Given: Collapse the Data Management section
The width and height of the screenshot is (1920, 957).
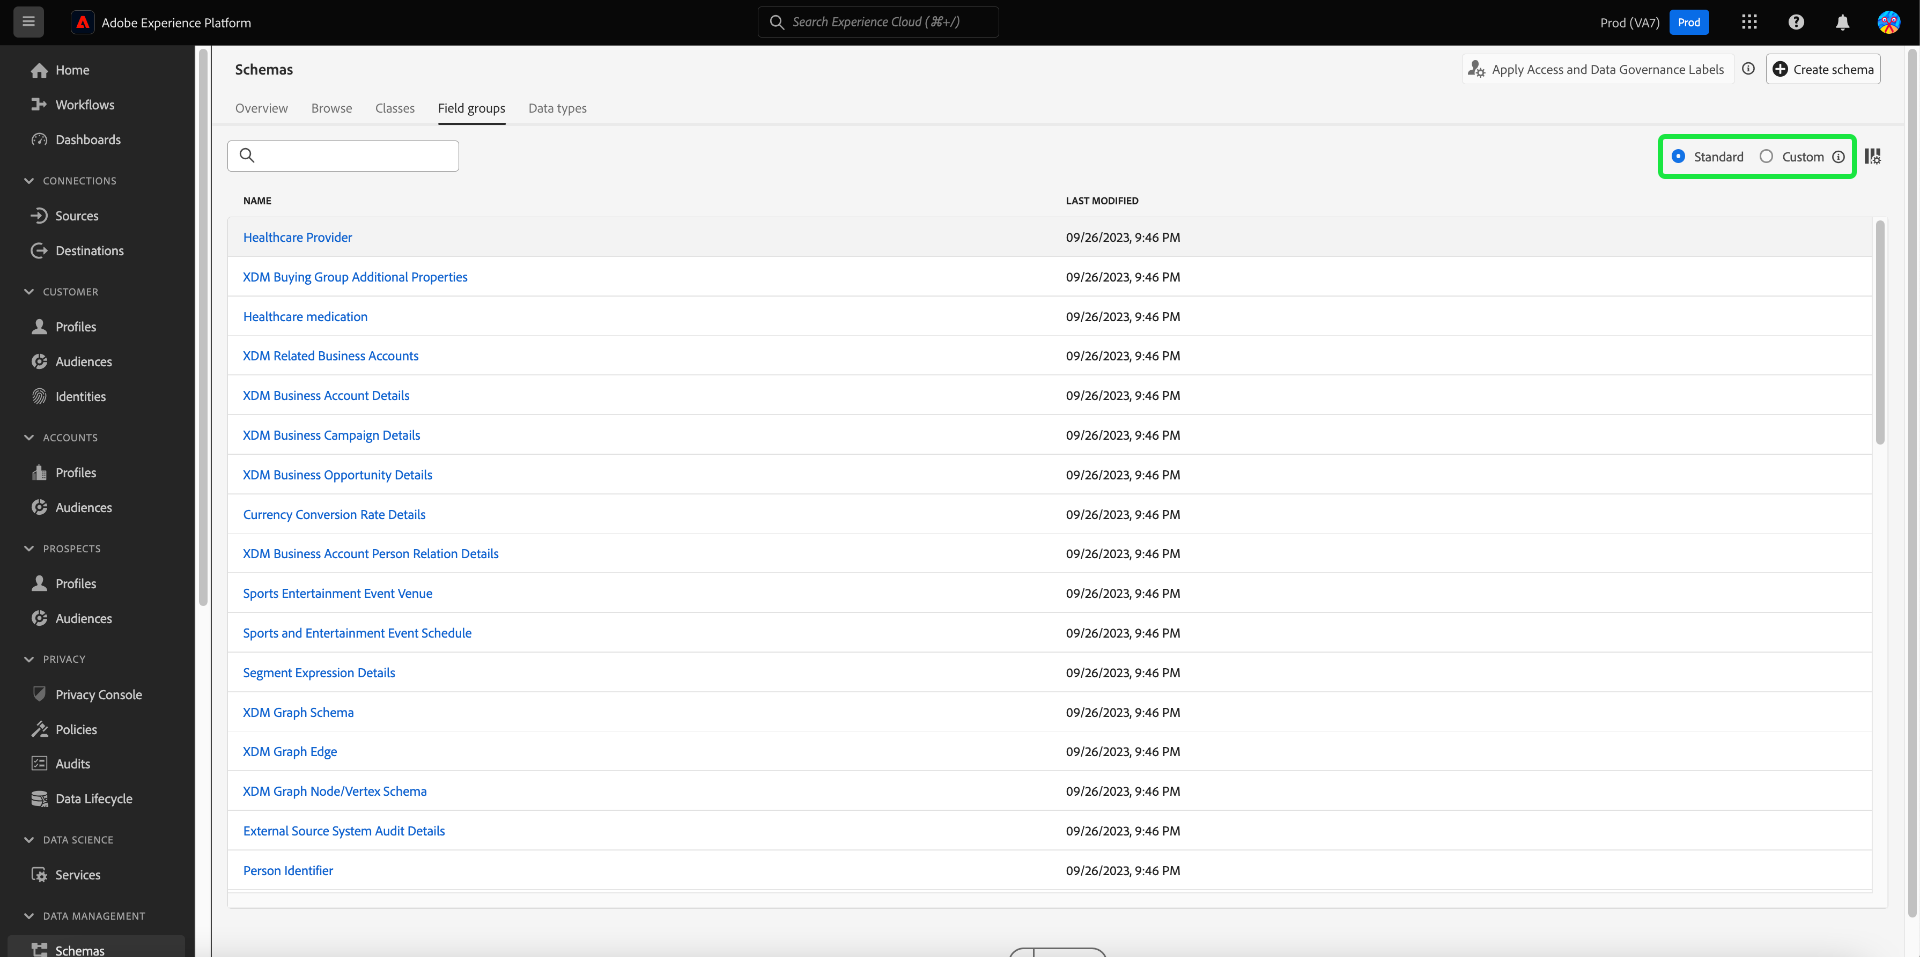Looking at the screenshot, I should [29, 916].
